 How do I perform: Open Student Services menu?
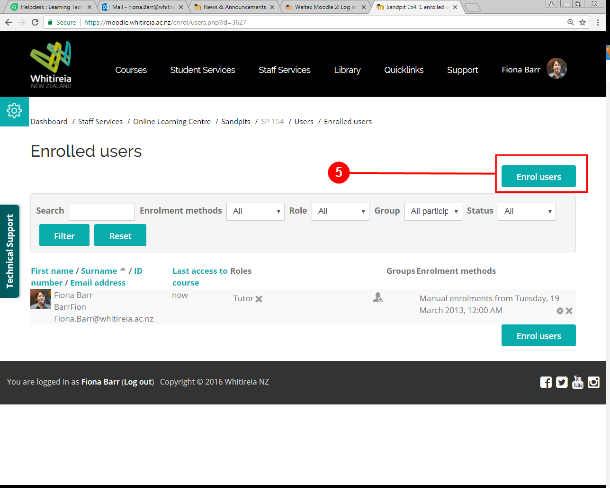(203, 70)
